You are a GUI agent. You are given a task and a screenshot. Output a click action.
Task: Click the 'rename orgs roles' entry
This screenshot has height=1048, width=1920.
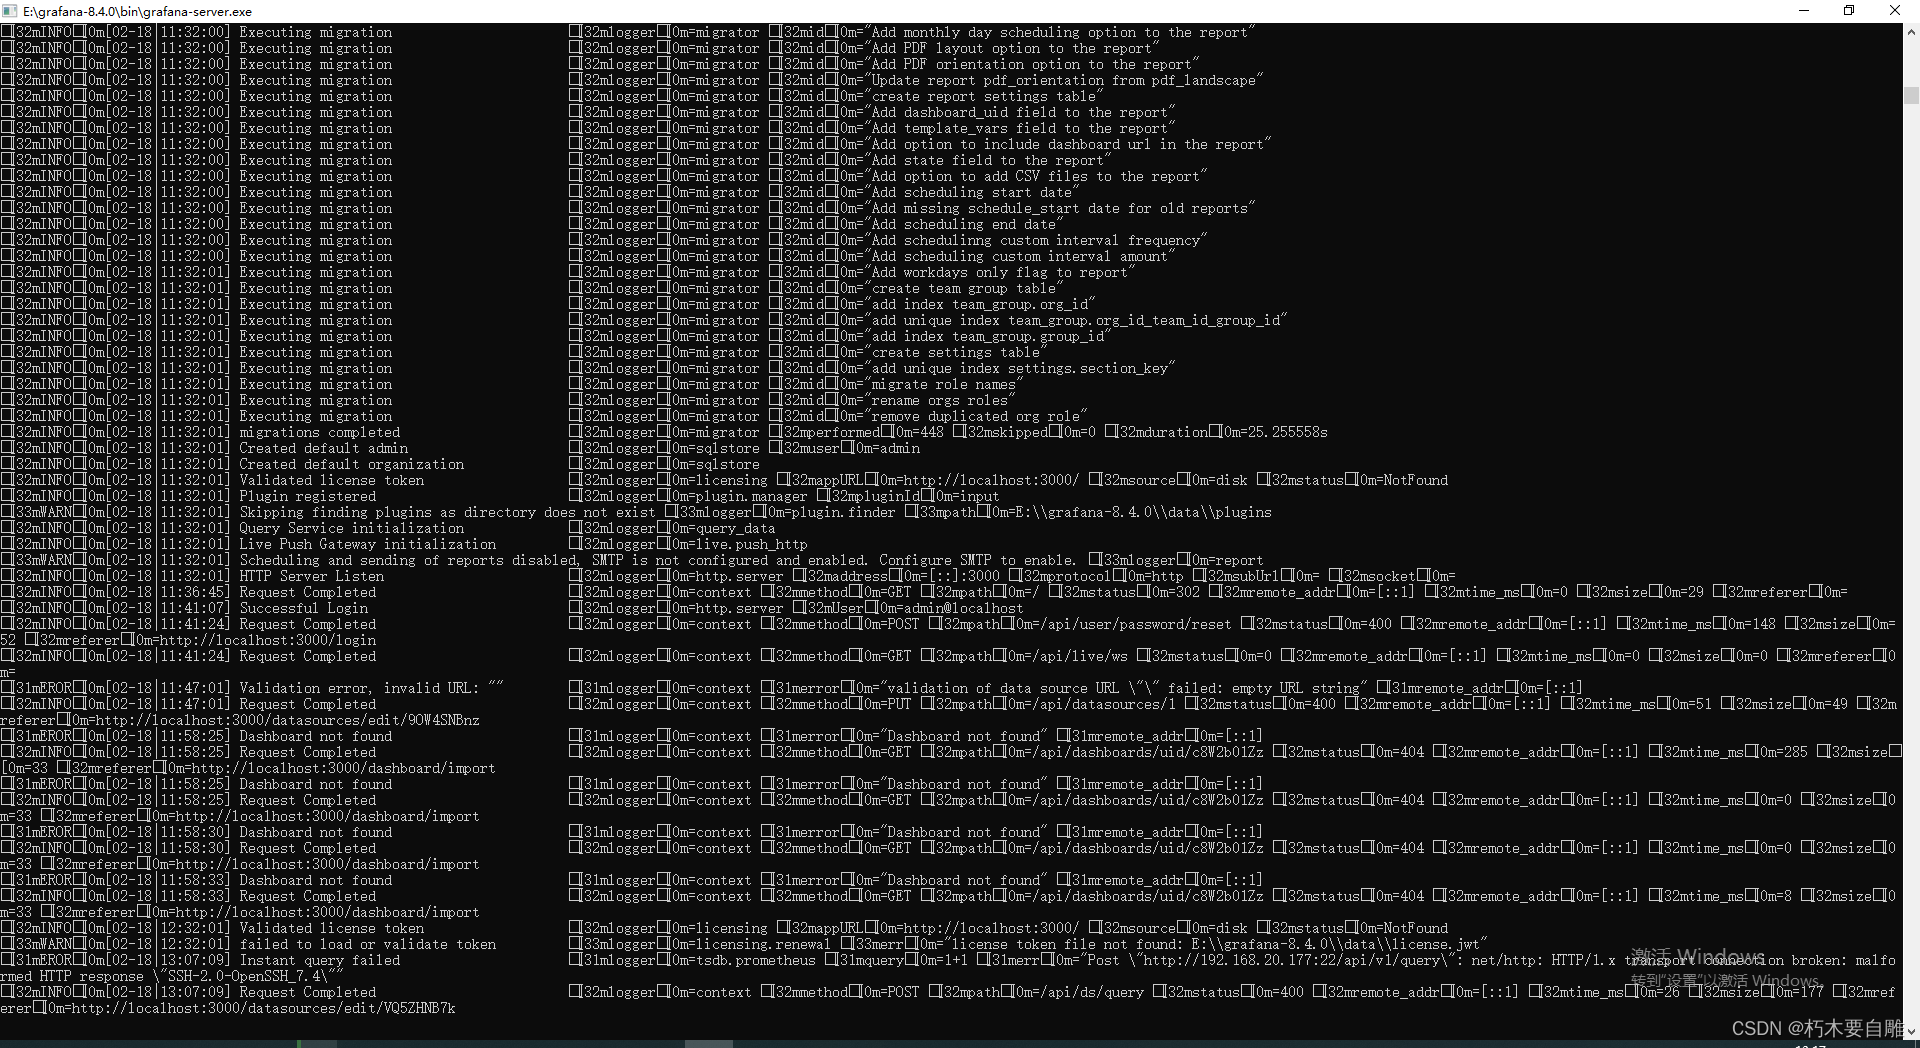pyautogui.click(x=940, y=400)
